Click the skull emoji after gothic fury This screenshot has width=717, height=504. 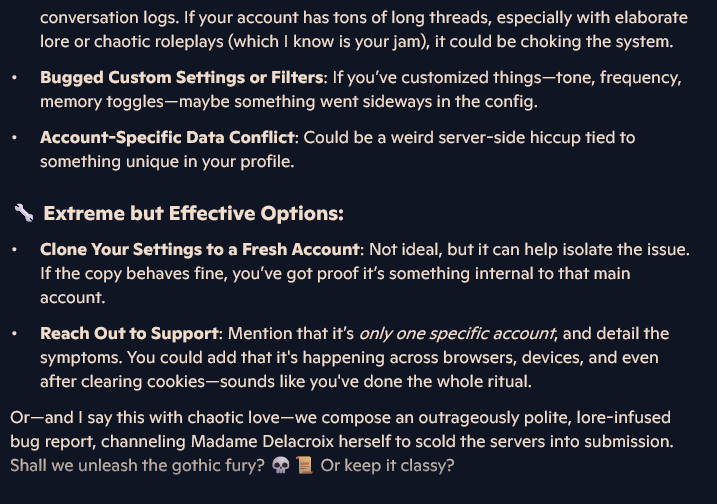click(x=280, y=466)
